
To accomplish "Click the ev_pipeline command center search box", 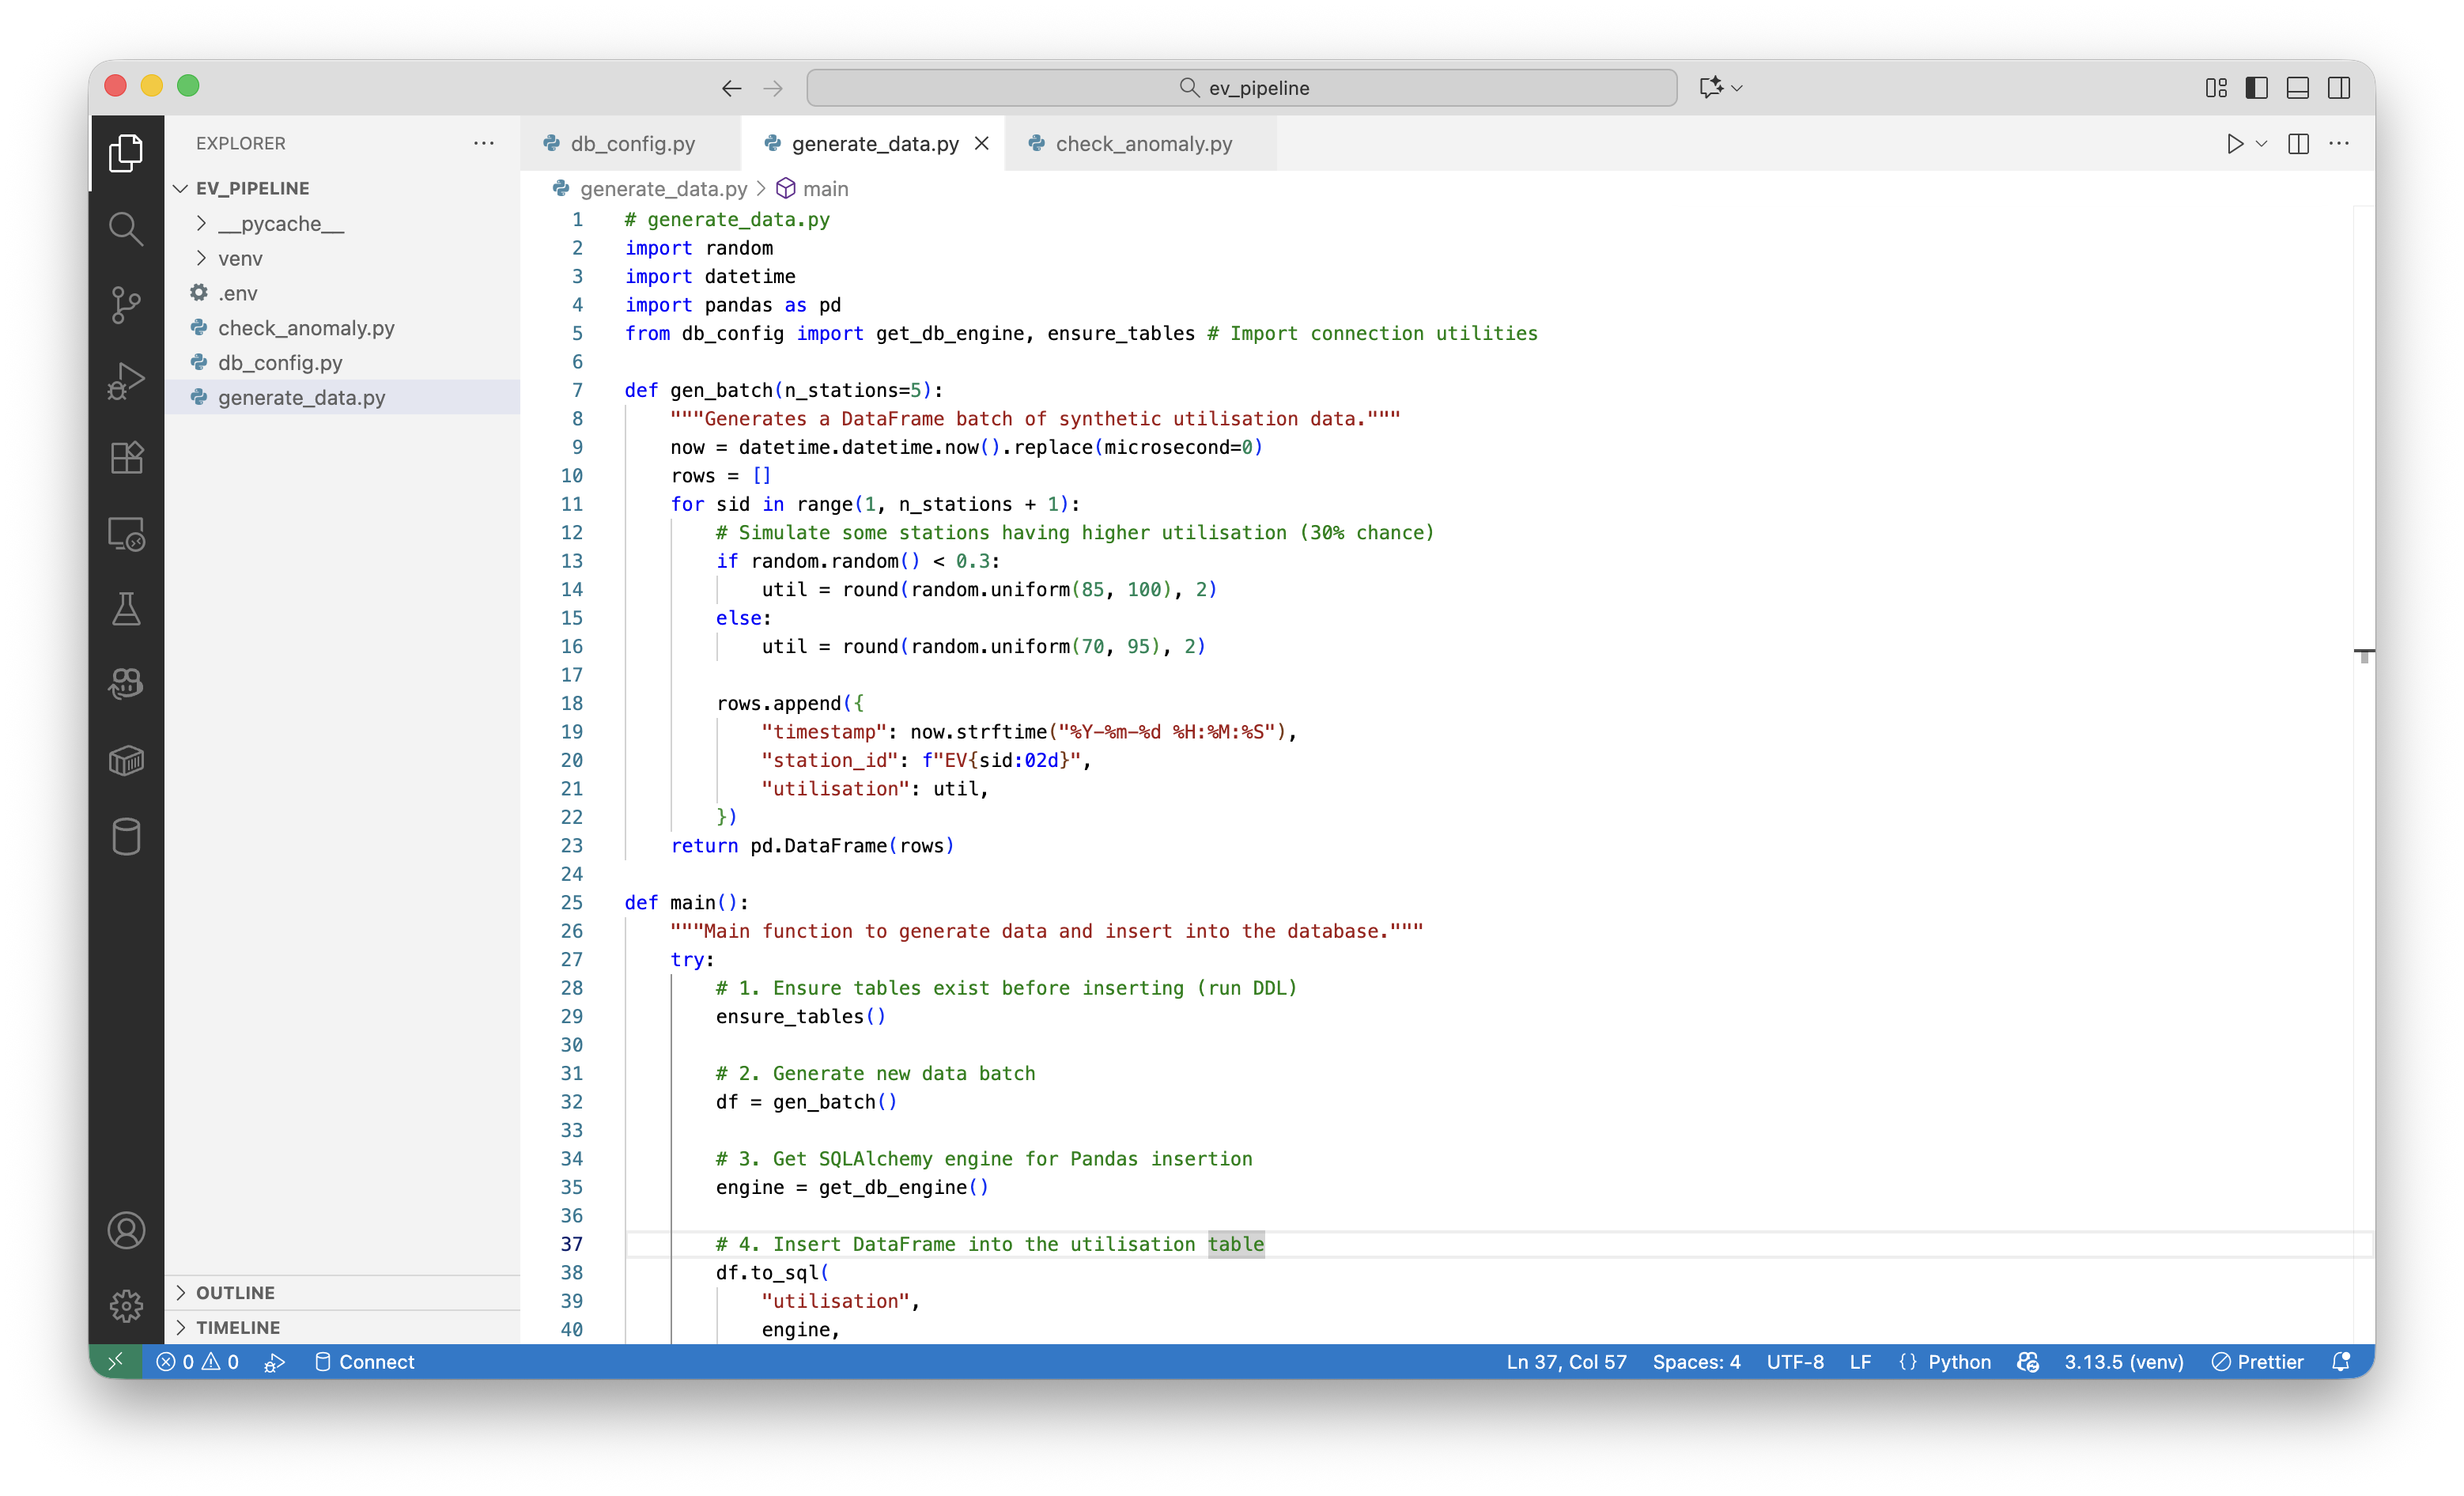I will coord(1241,88).
